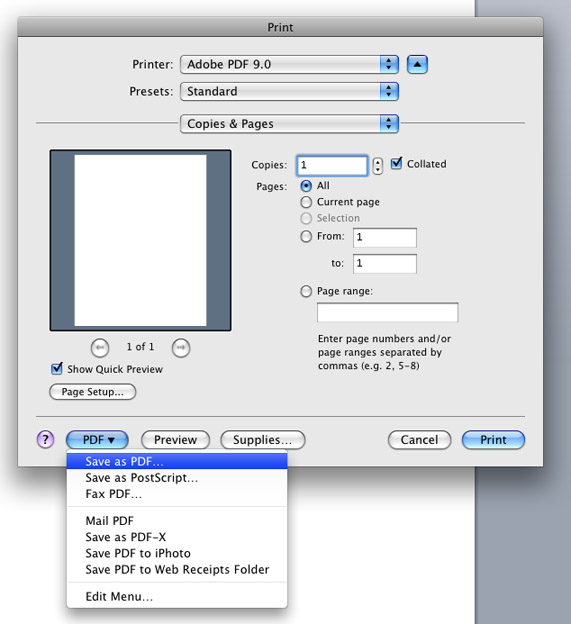Choose Save as PostScript… menu item

(177, 478)
